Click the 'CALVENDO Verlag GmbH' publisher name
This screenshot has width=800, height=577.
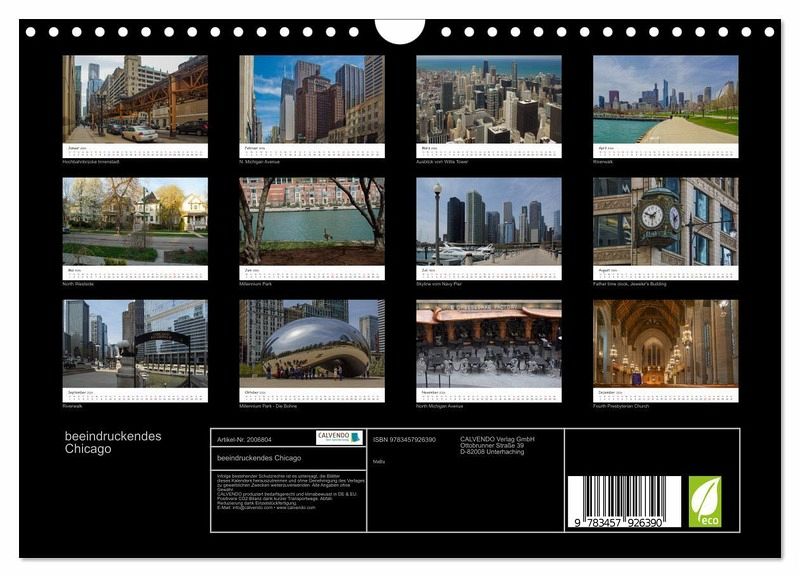pos(497,439)
